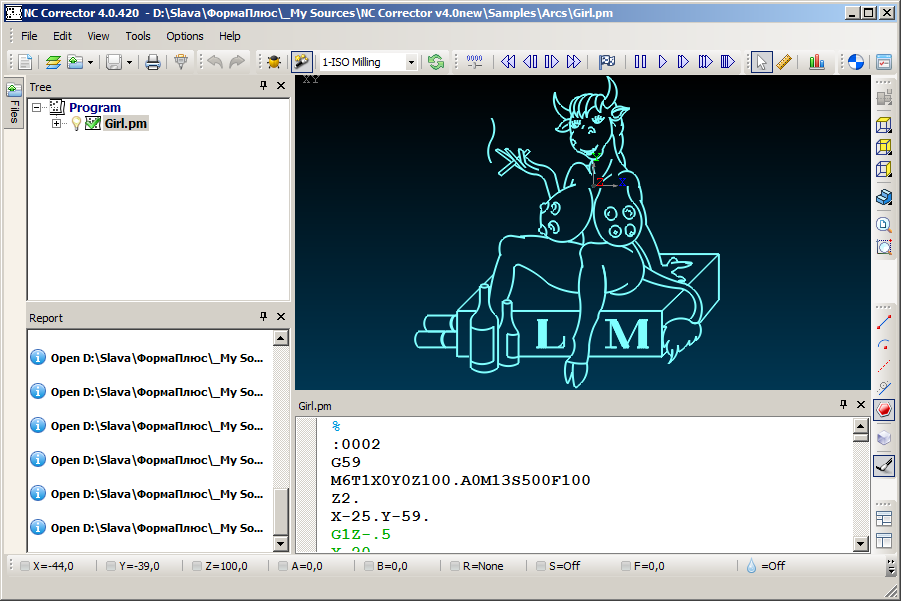This screenshot has width=901, height=601.
Task: Click the slider with dots speed icon
Action: click(475, 61)
